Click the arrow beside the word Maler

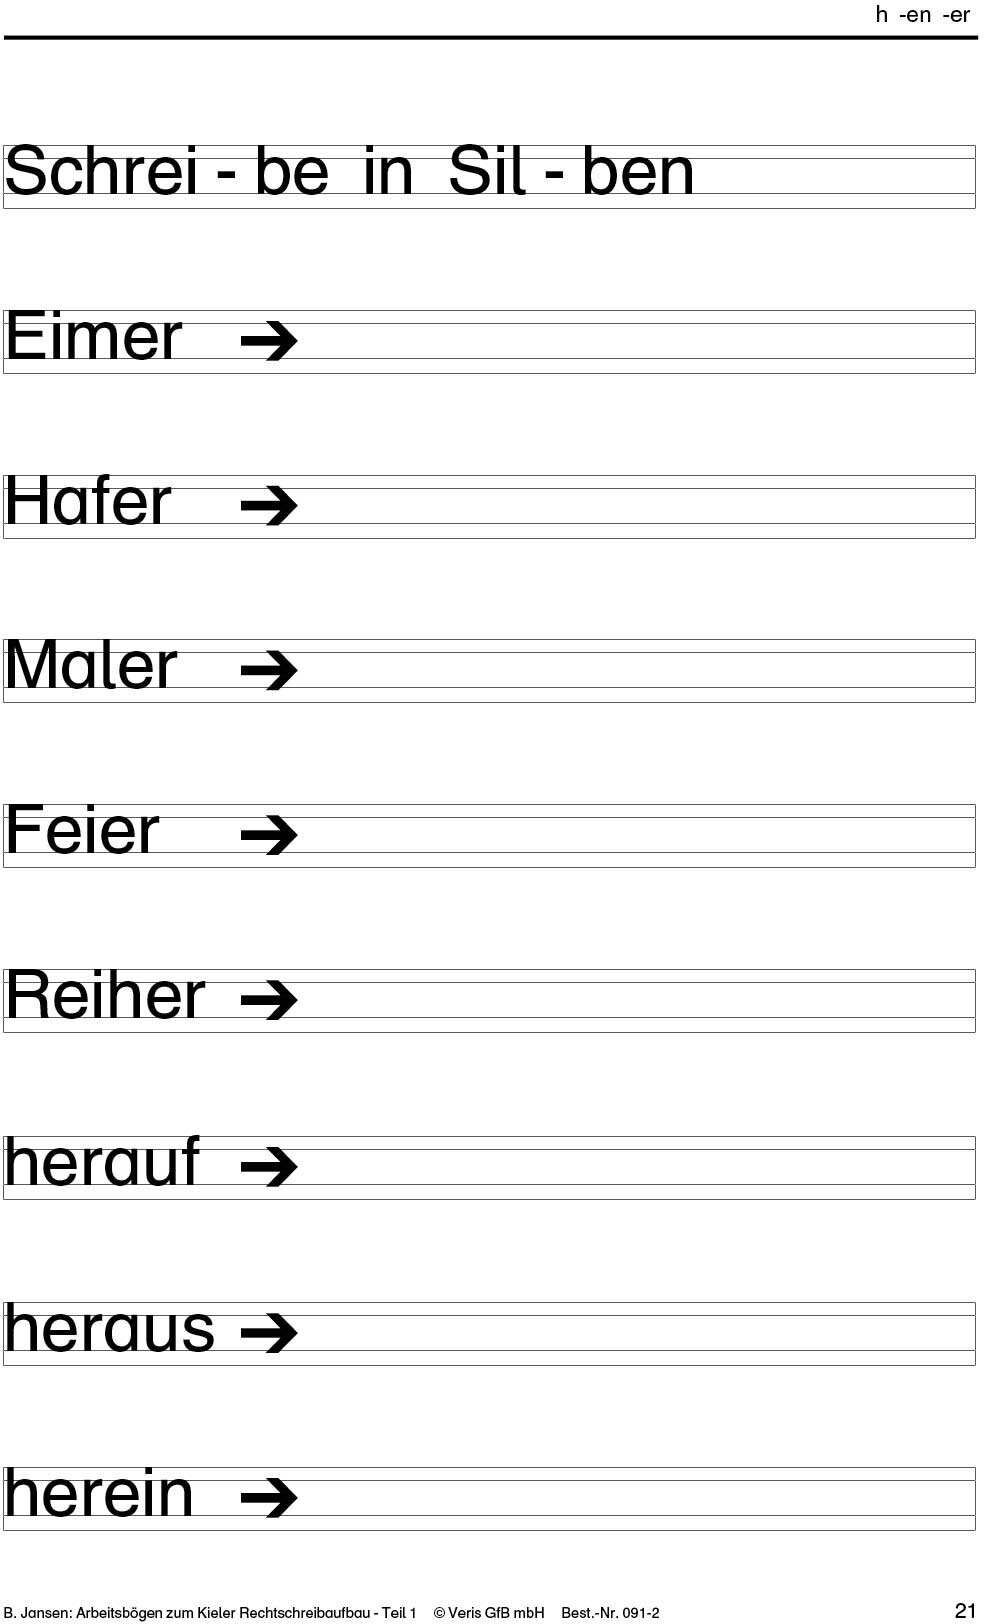(x=269, y=670)
